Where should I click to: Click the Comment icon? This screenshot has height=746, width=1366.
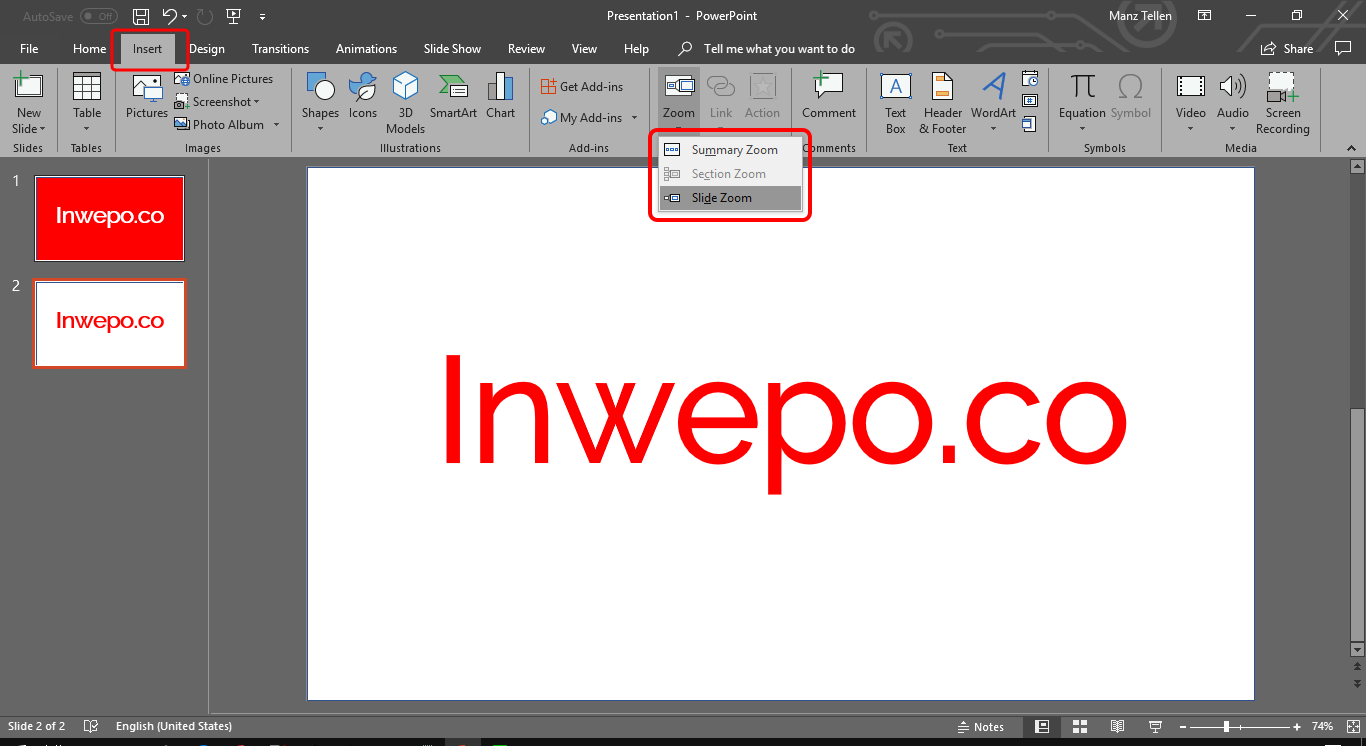point(828,96)
